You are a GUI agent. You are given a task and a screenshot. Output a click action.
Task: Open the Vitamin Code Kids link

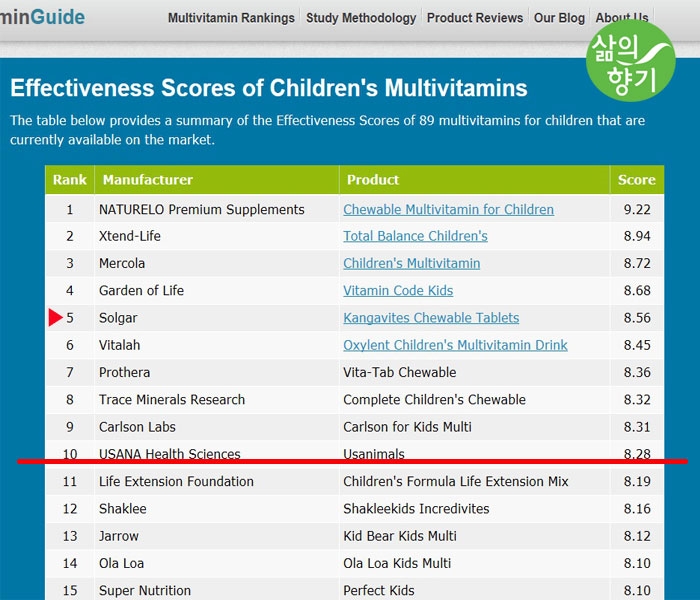398,290
